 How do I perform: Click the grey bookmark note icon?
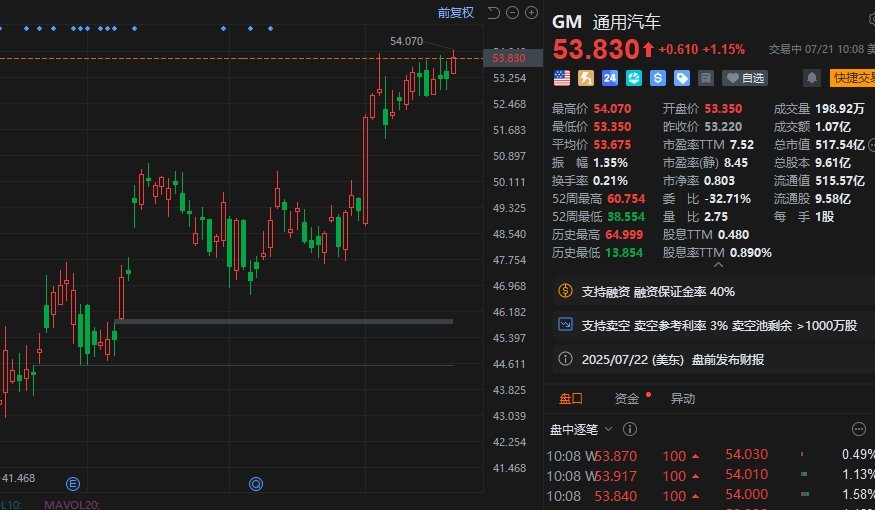[705, 78]
